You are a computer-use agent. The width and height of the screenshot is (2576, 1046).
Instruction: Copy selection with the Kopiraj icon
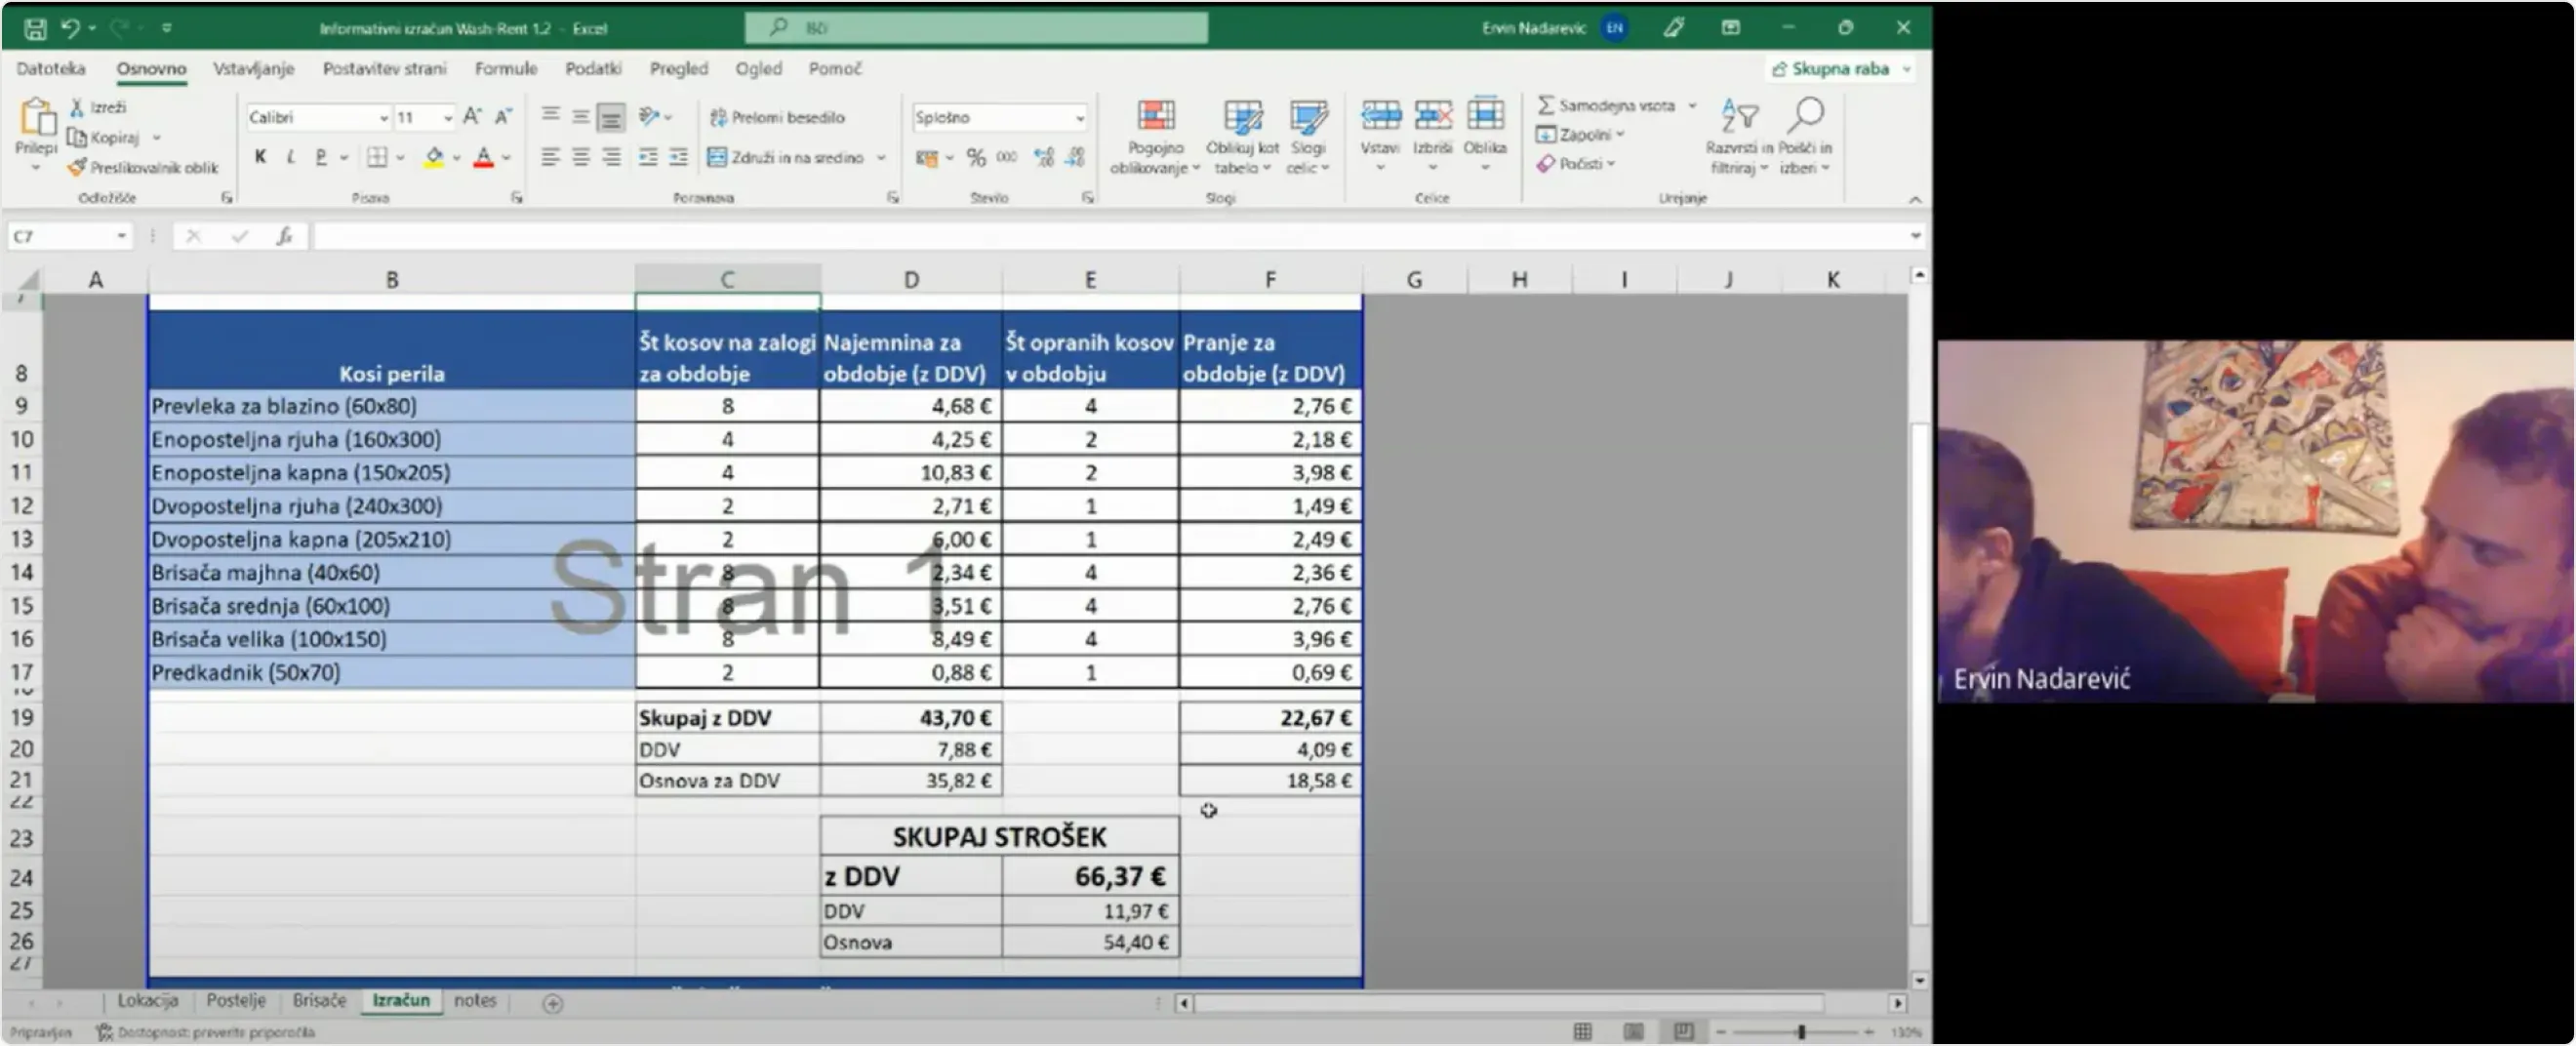[77, 137]
